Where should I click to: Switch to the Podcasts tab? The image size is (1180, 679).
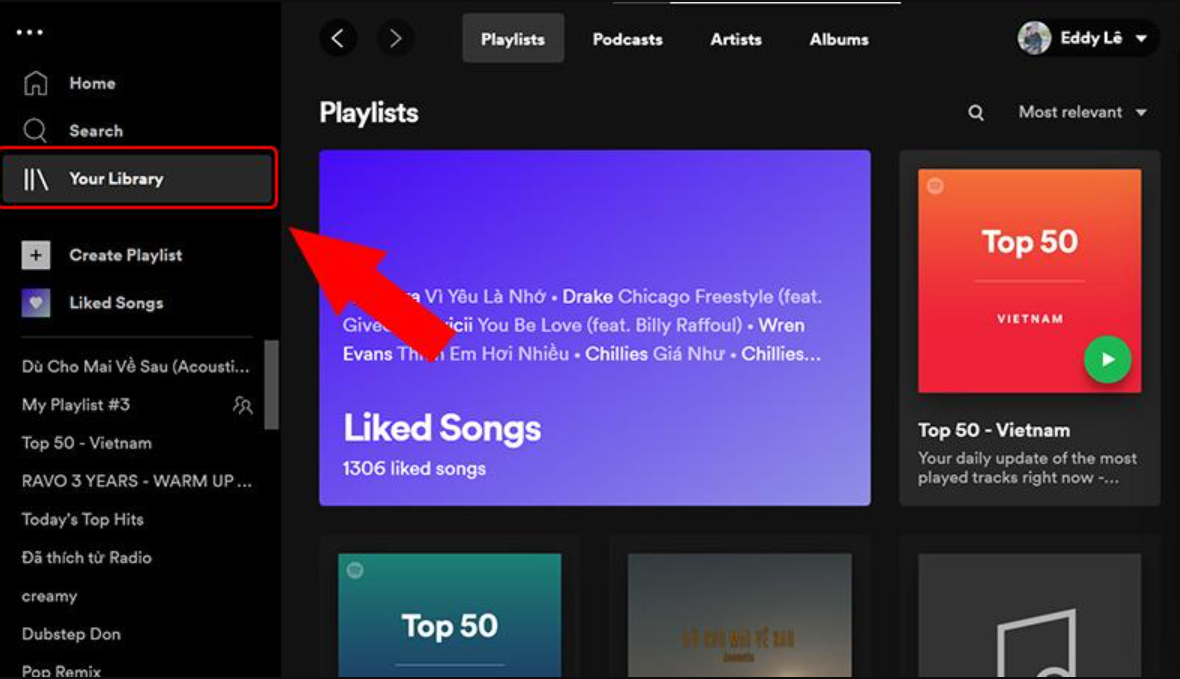pos(628,38)
